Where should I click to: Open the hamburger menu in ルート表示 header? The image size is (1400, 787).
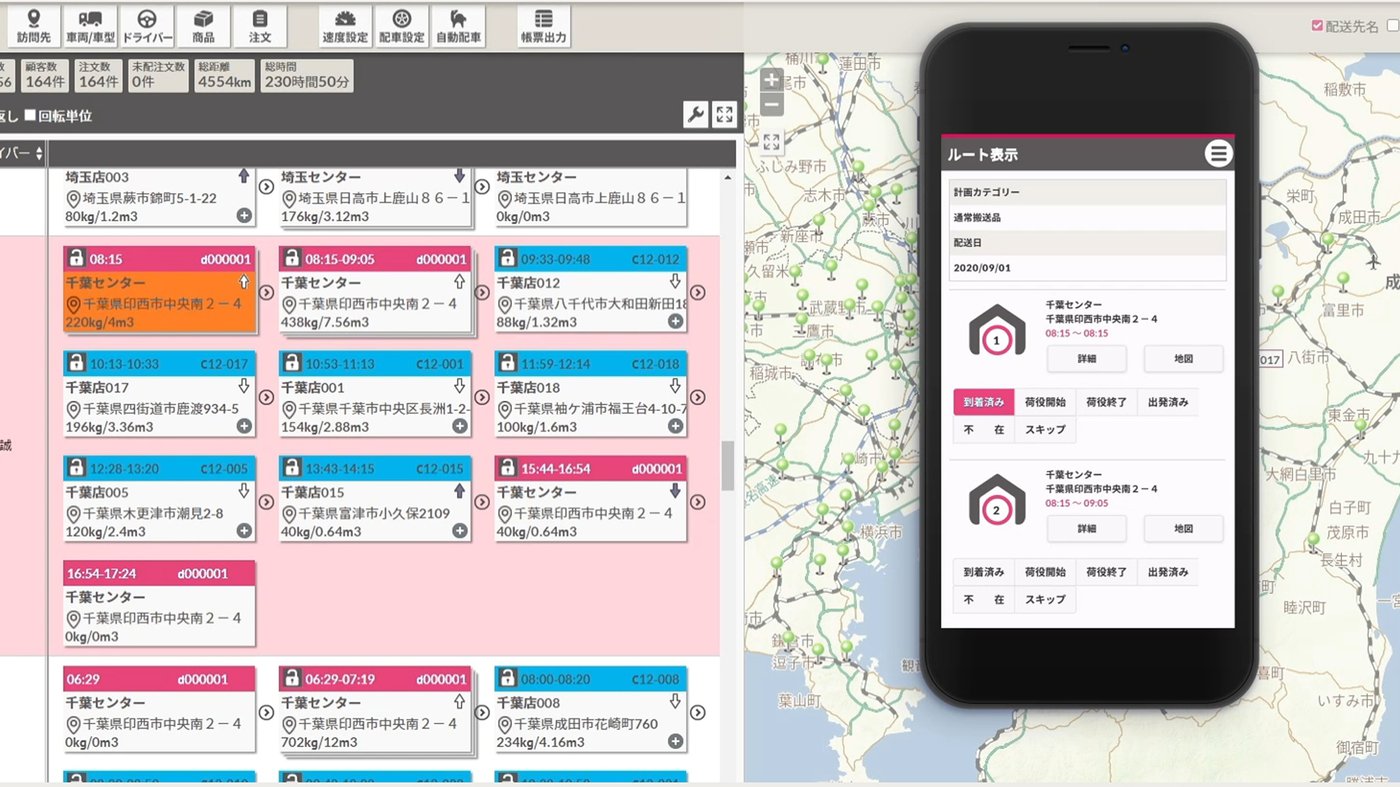1217,153
